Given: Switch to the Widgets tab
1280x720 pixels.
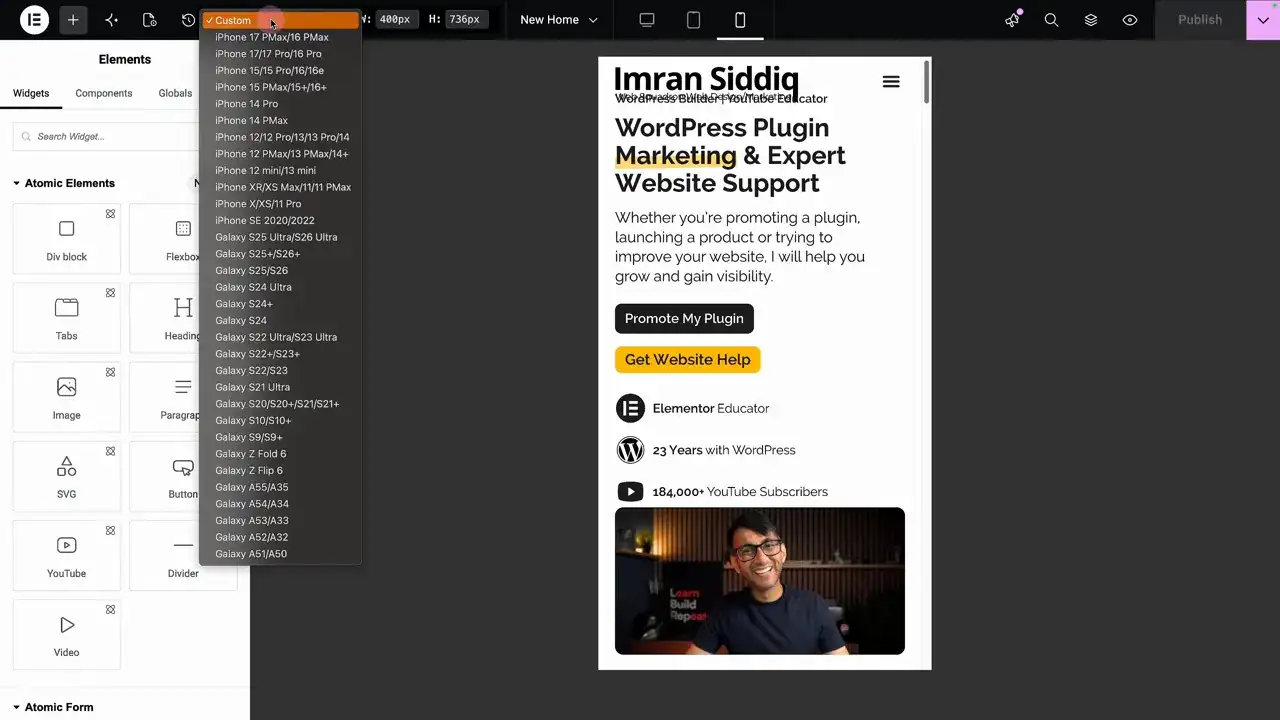Looking at the screenshot, I should point(31,93).
